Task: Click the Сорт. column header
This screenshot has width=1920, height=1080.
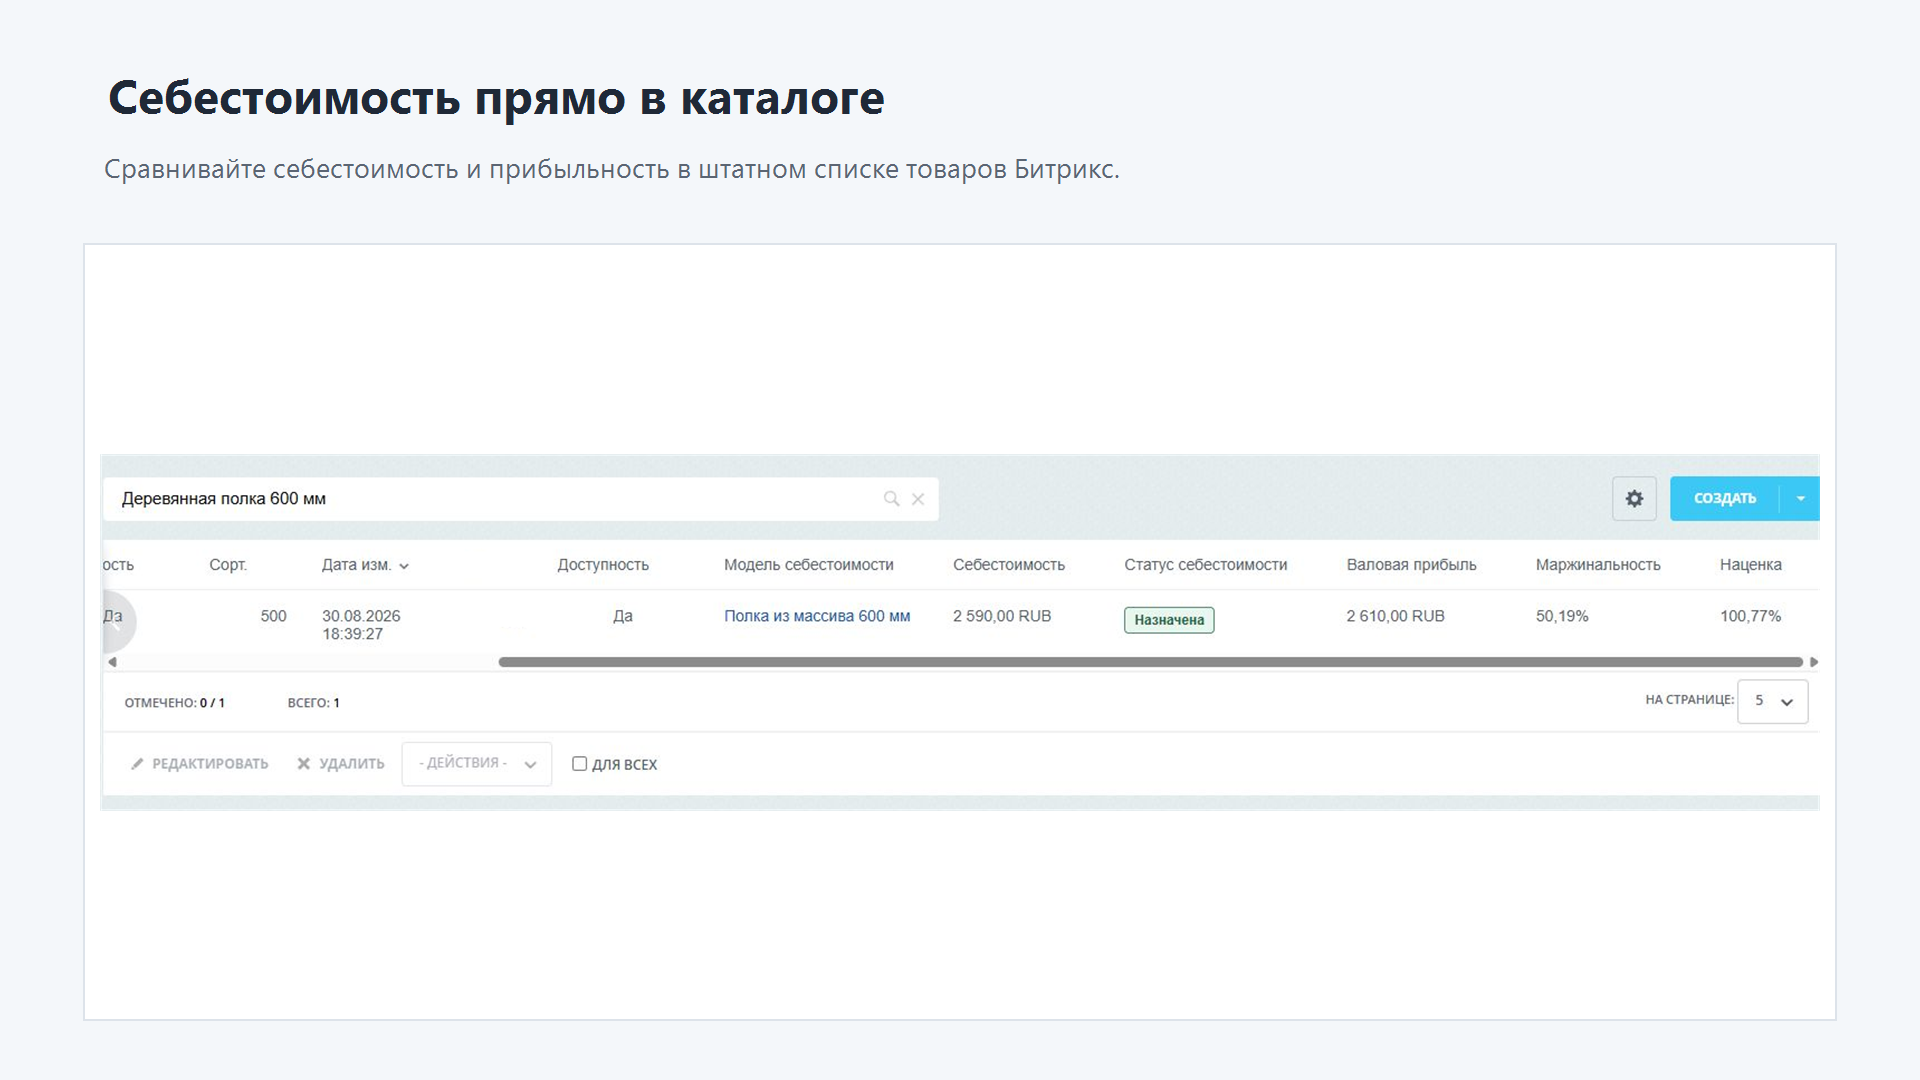Action: tap(228, 565)
